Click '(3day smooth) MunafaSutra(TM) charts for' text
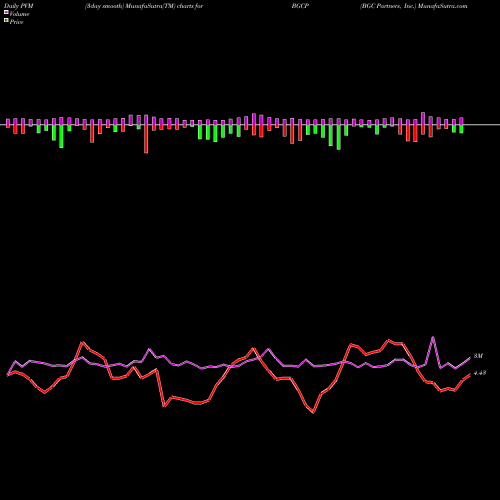Image resolution: width=500 pixels, height=500 pixels. click(144, 6)
